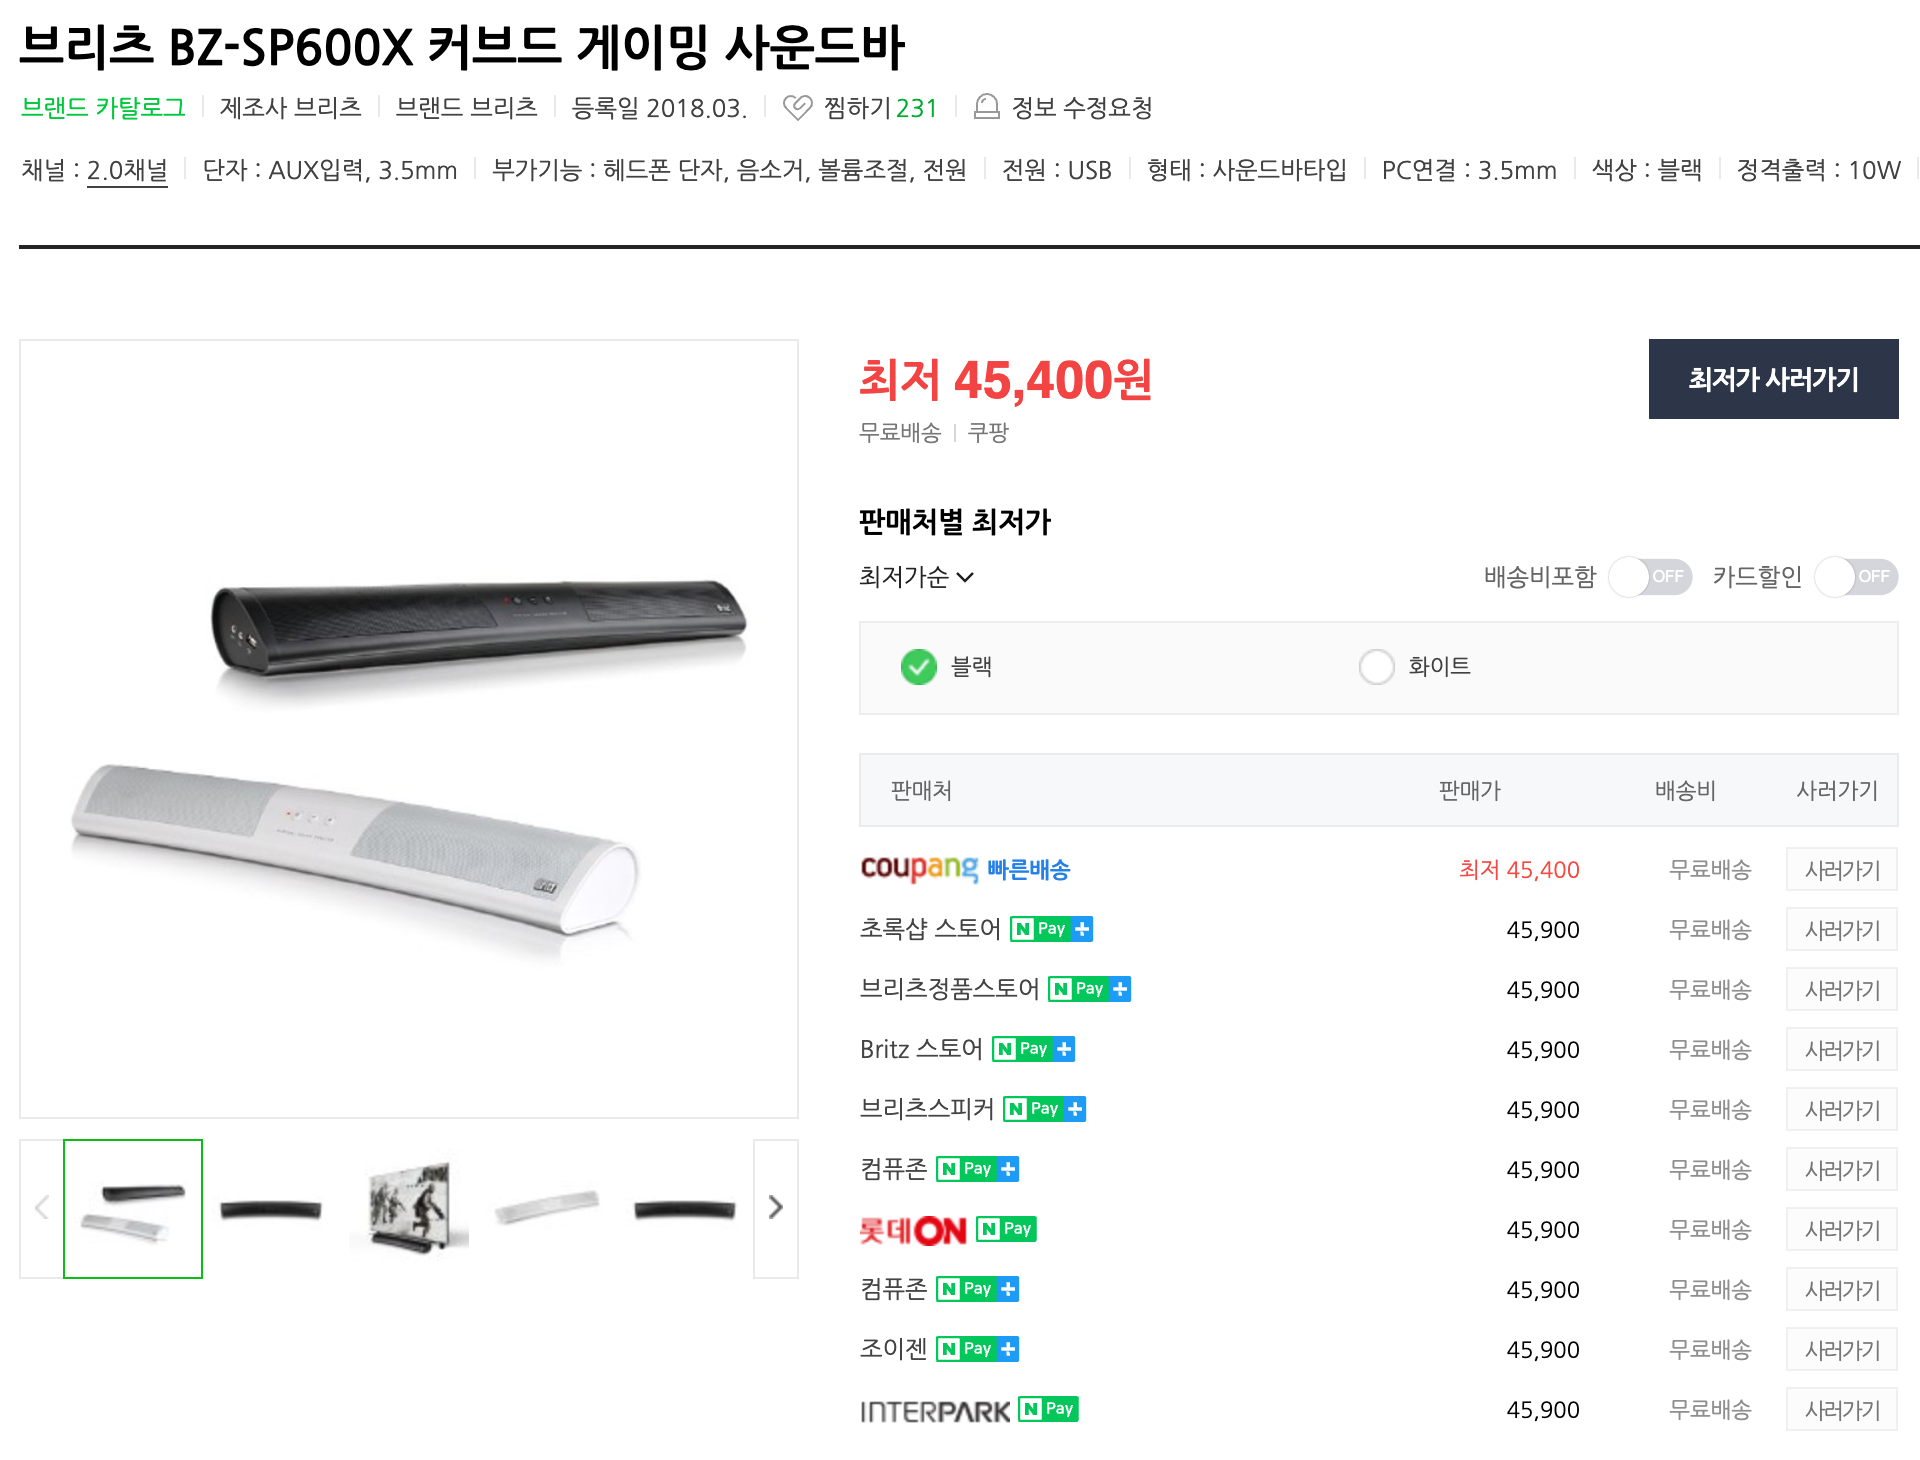Image resolution: width=1920 pixels, height=1460 pixels.
Task: Click the 최저가 사러가기 button
Action: 1773,379
